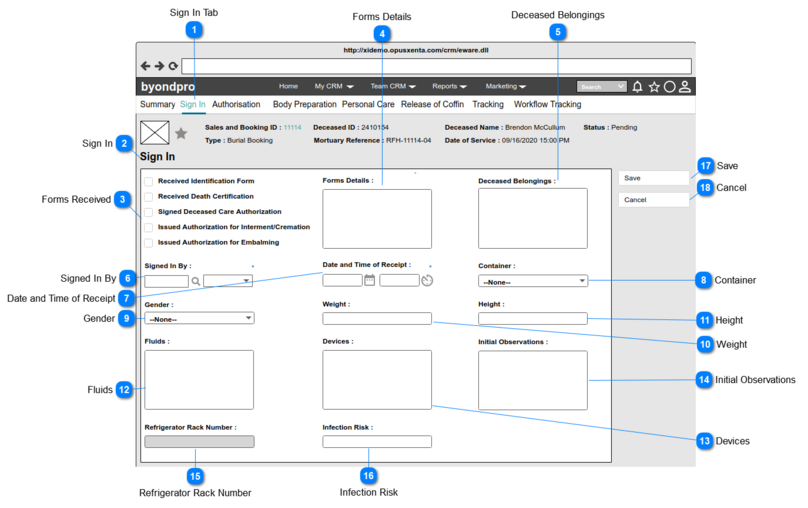Viewport: 808px width, 508px height.
Task: Click the receipt date input field
Action: 342,280
